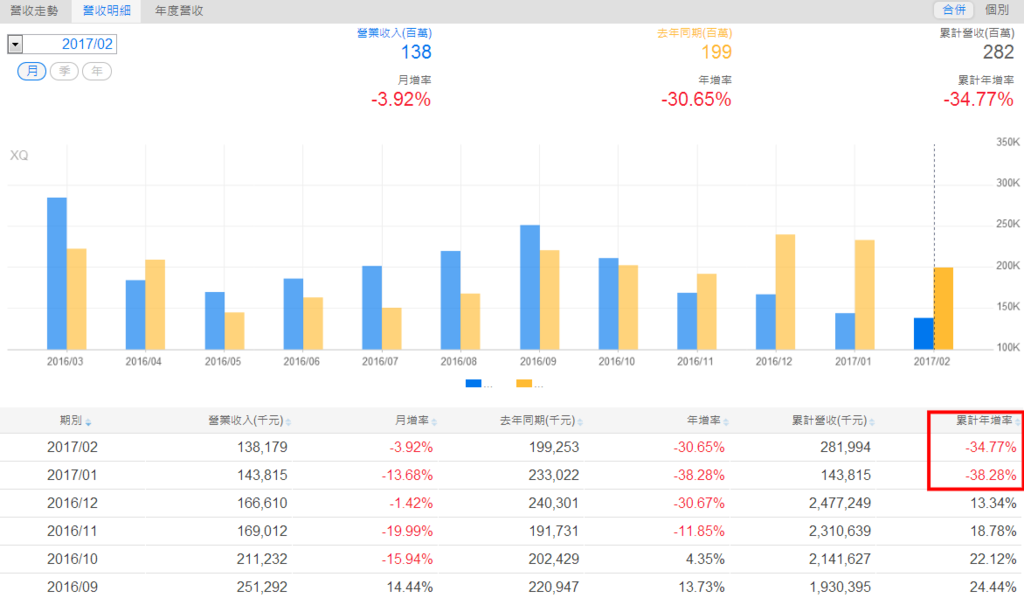This screenshot has width=1024, height=598.
Task: Click the 281,994 cumulative revenue cell
Action: pyautogui.click(x=845, y=447)
